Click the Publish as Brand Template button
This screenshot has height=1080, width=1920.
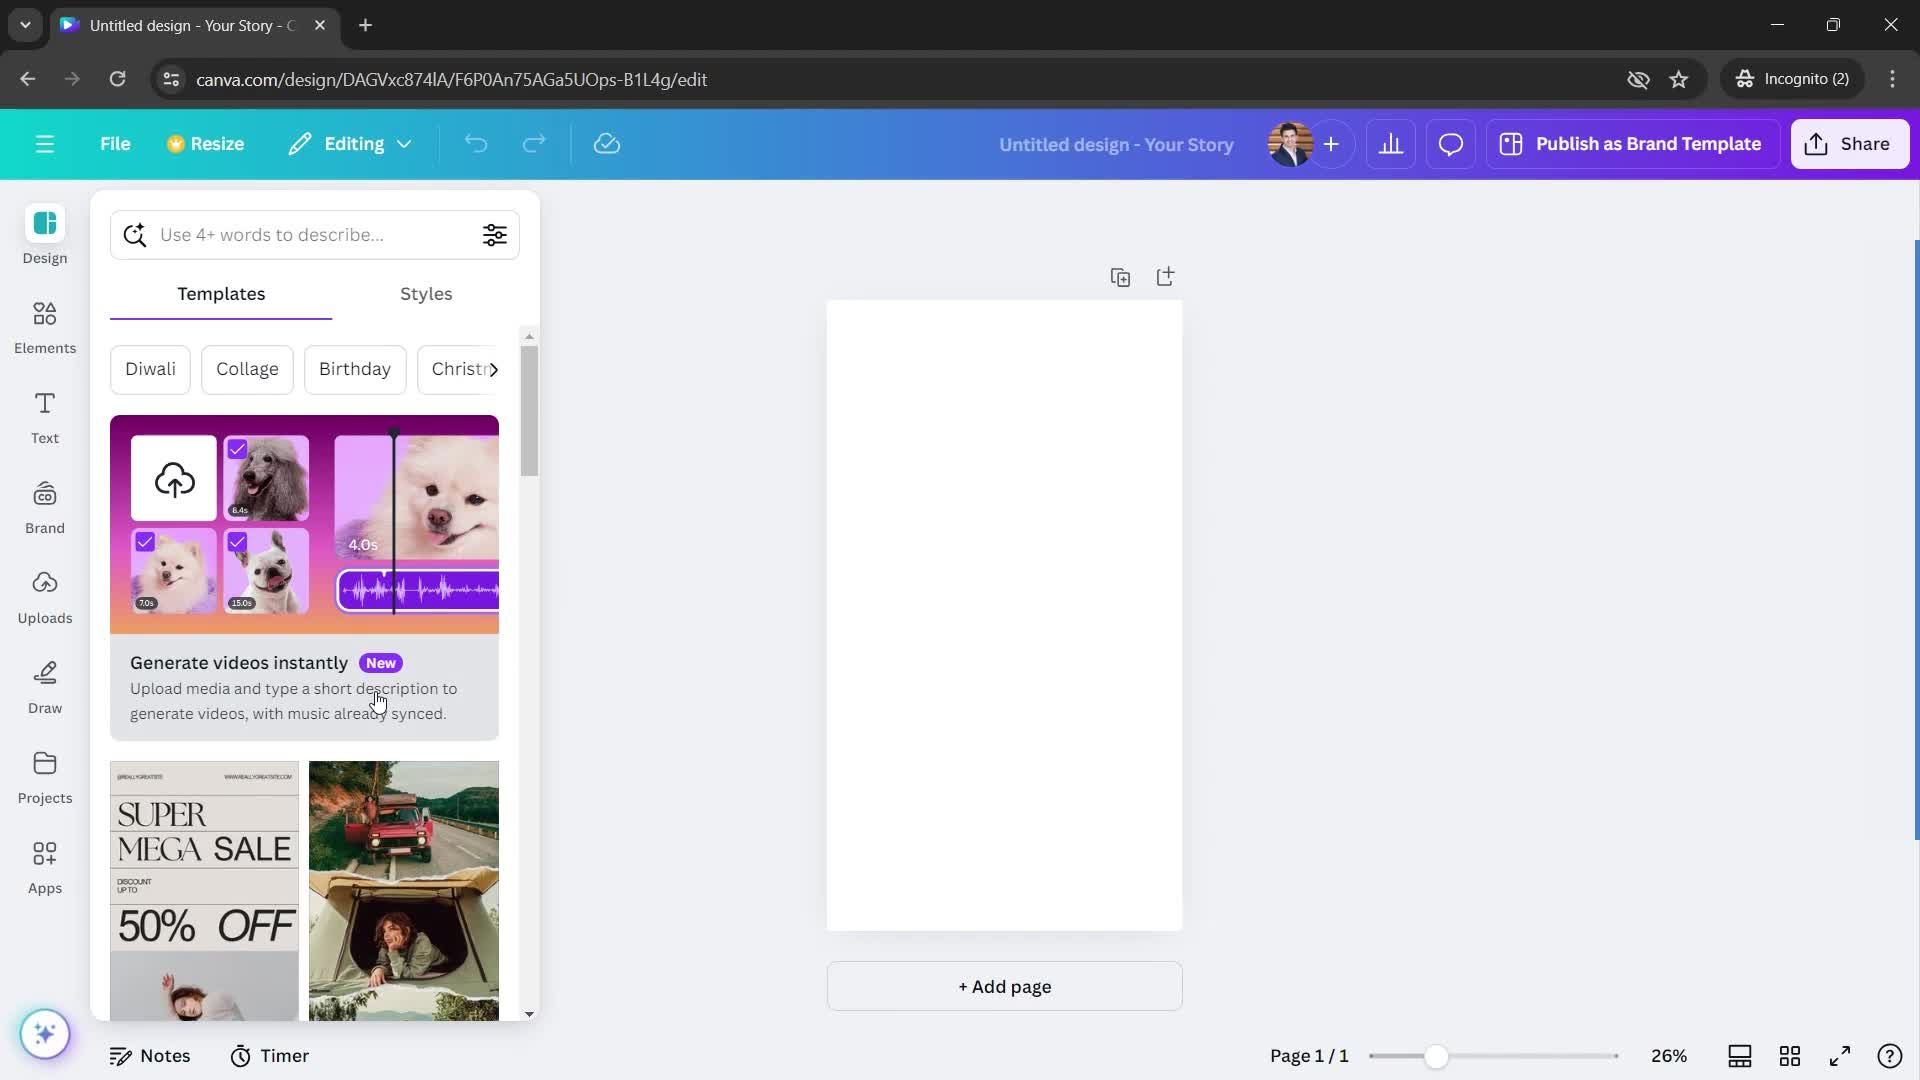tap(1648, 144)
